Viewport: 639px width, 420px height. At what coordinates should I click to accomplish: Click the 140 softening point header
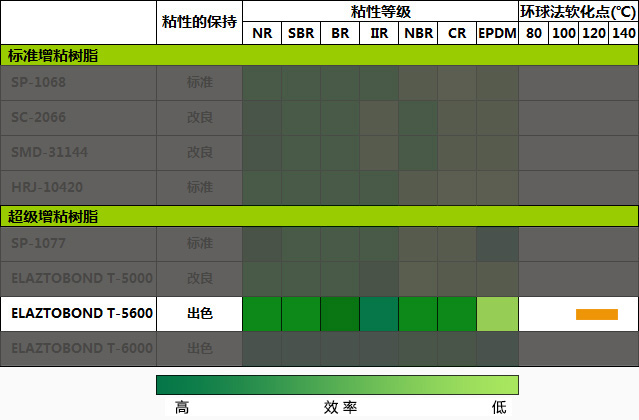click(x=624, y=33)
